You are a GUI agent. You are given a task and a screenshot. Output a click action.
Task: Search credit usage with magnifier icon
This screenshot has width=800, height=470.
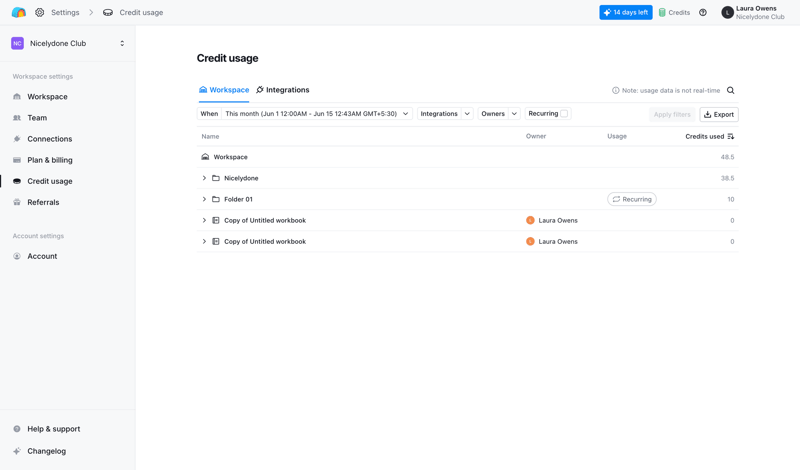731,90
